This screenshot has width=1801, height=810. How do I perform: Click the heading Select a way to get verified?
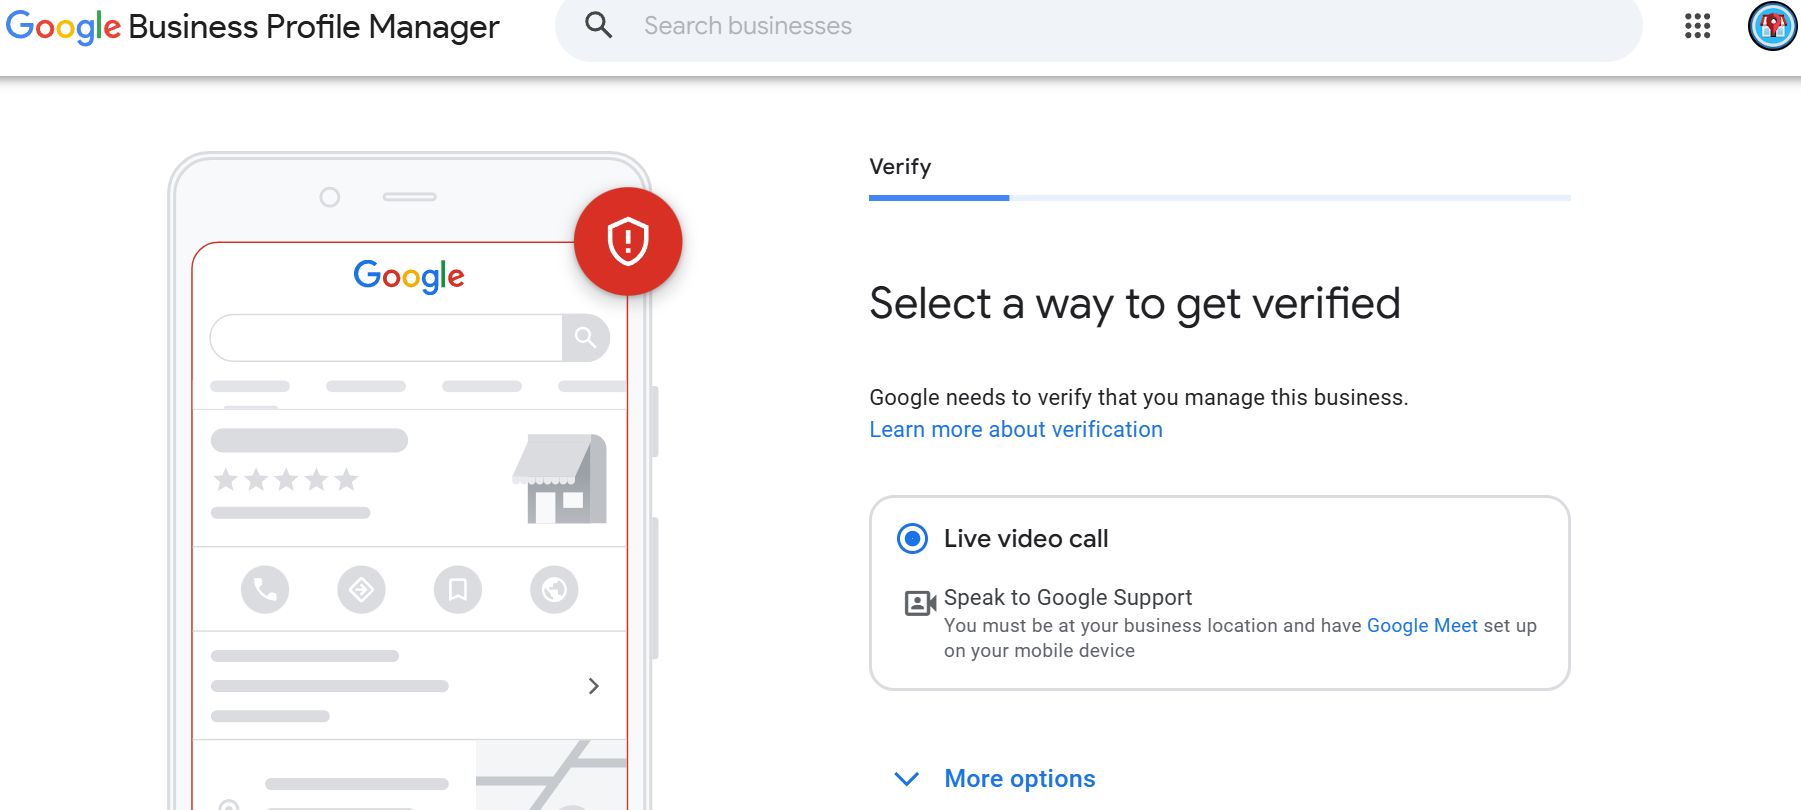pyautogui.click(x=1135, y=304)
